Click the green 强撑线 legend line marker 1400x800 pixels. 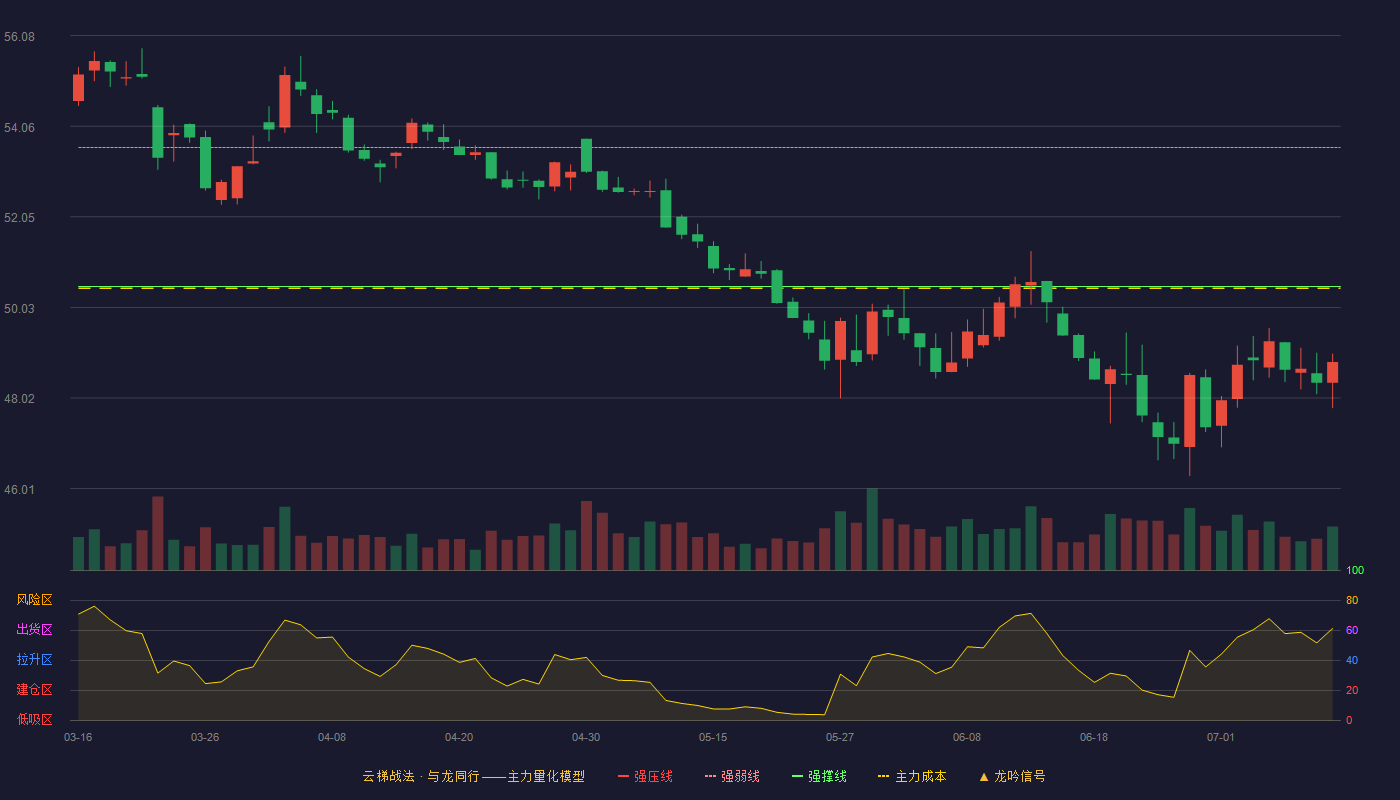798,776
